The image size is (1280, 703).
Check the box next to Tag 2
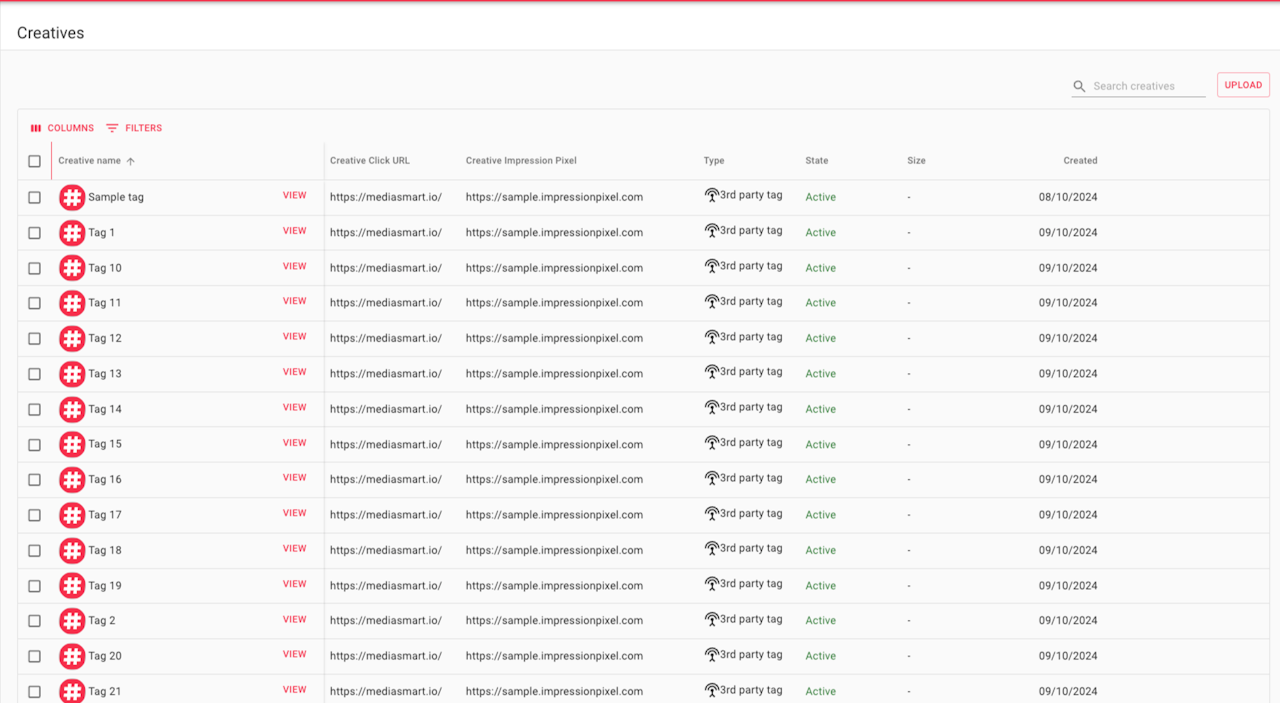[x=34, y=621]
